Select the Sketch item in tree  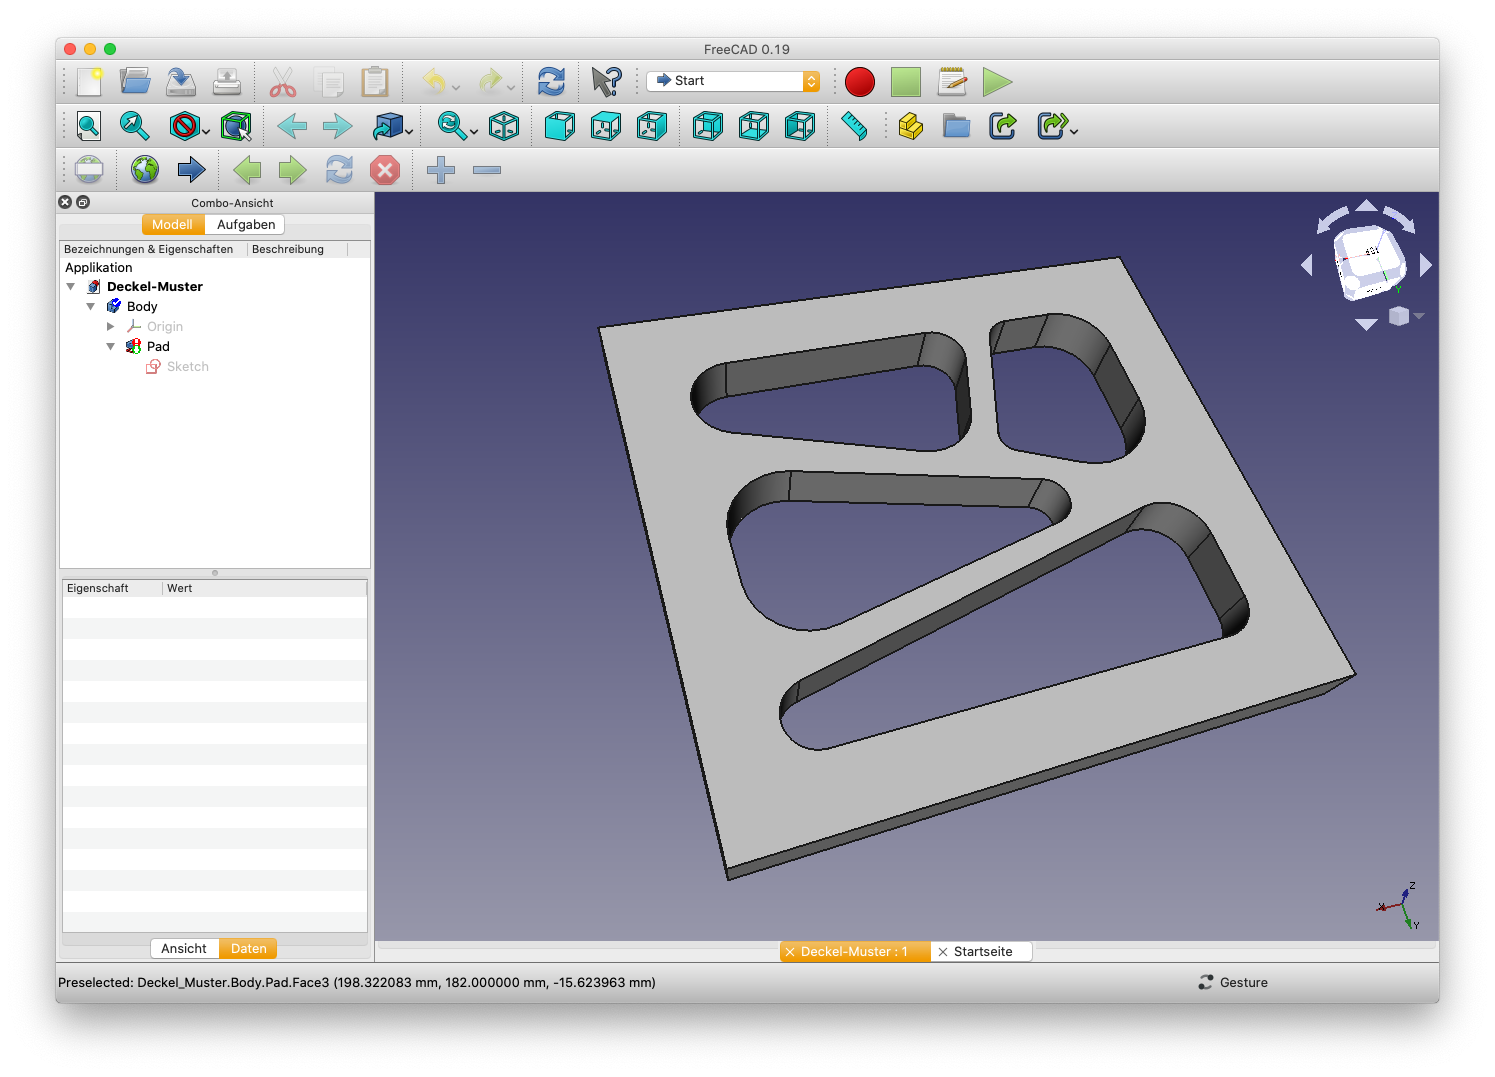point(187,367)
